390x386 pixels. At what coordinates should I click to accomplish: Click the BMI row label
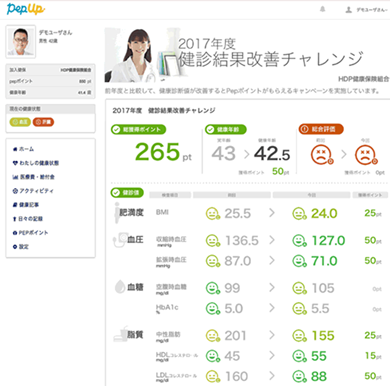pyautogui.click(x=162, y=212)
